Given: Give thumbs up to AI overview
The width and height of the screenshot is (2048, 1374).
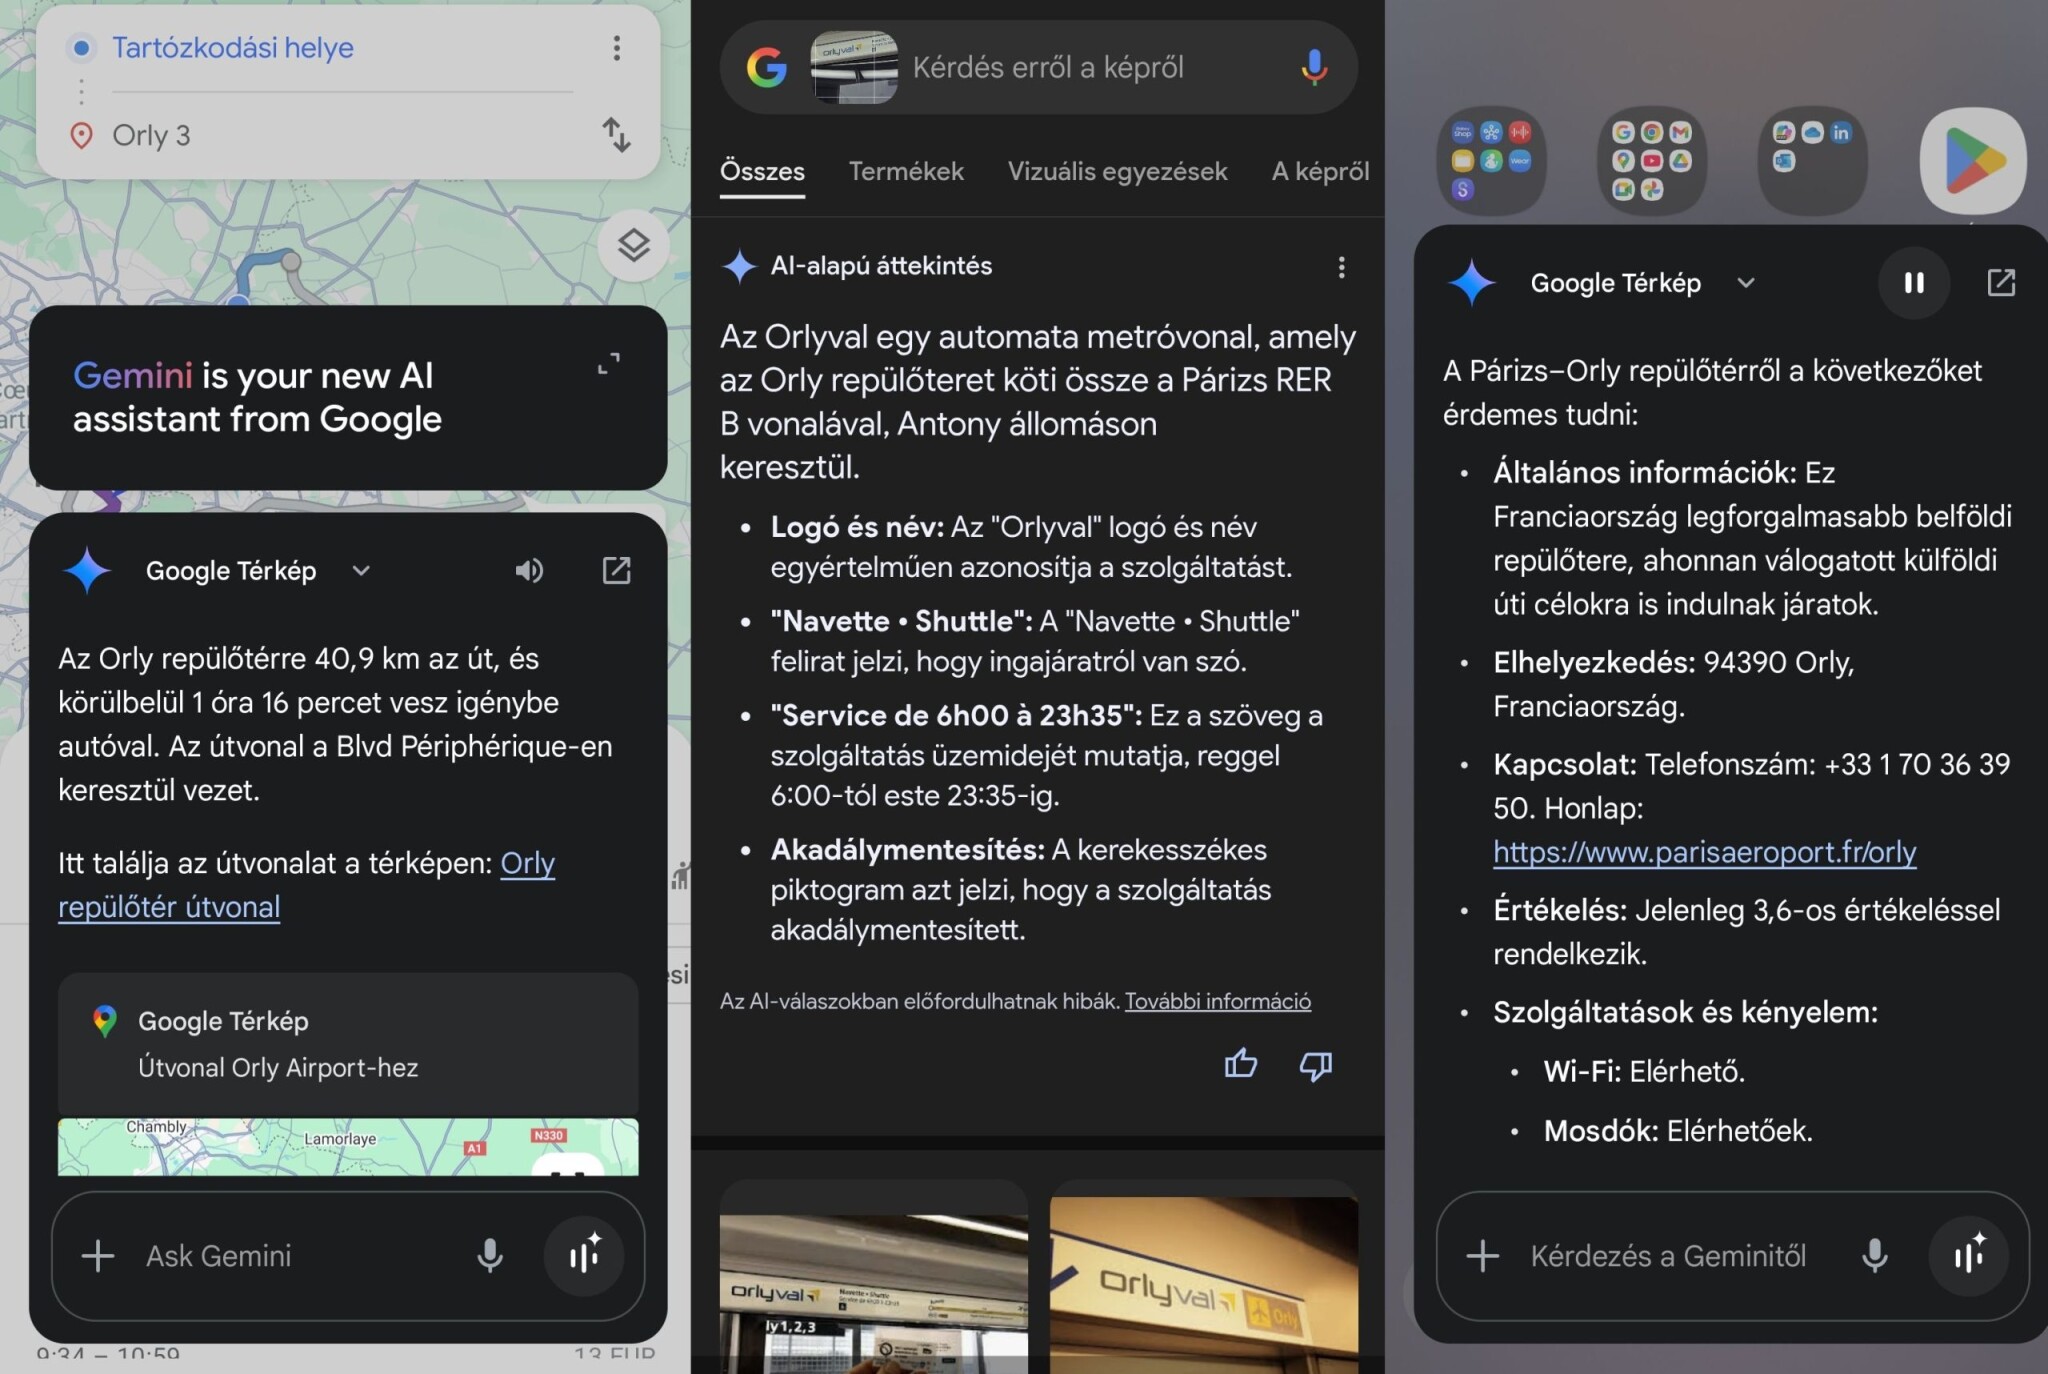Looking at the screenshot, I should click(1241, 1064).
